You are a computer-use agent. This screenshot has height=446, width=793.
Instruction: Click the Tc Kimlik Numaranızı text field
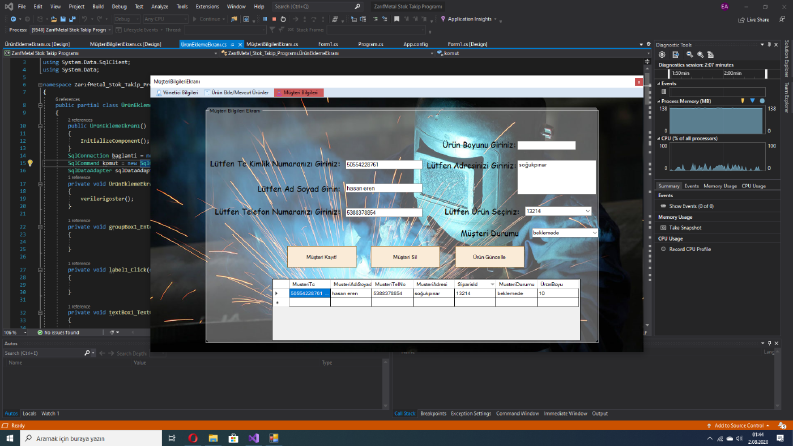tap(383, 164)
